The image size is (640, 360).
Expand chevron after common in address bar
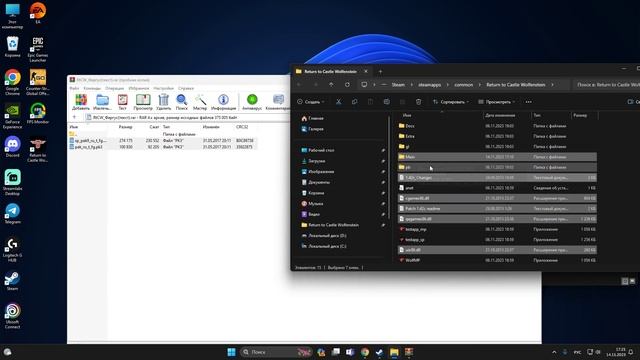tap(480, 85)
